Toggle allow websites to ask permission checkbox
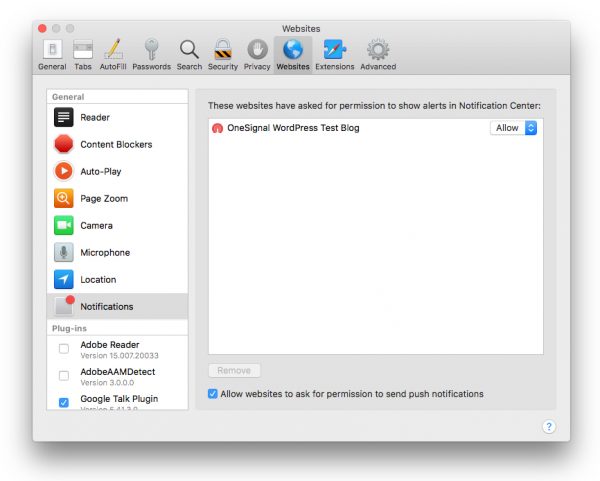This screenshot has width=600, height=481. tap(213, 394)
